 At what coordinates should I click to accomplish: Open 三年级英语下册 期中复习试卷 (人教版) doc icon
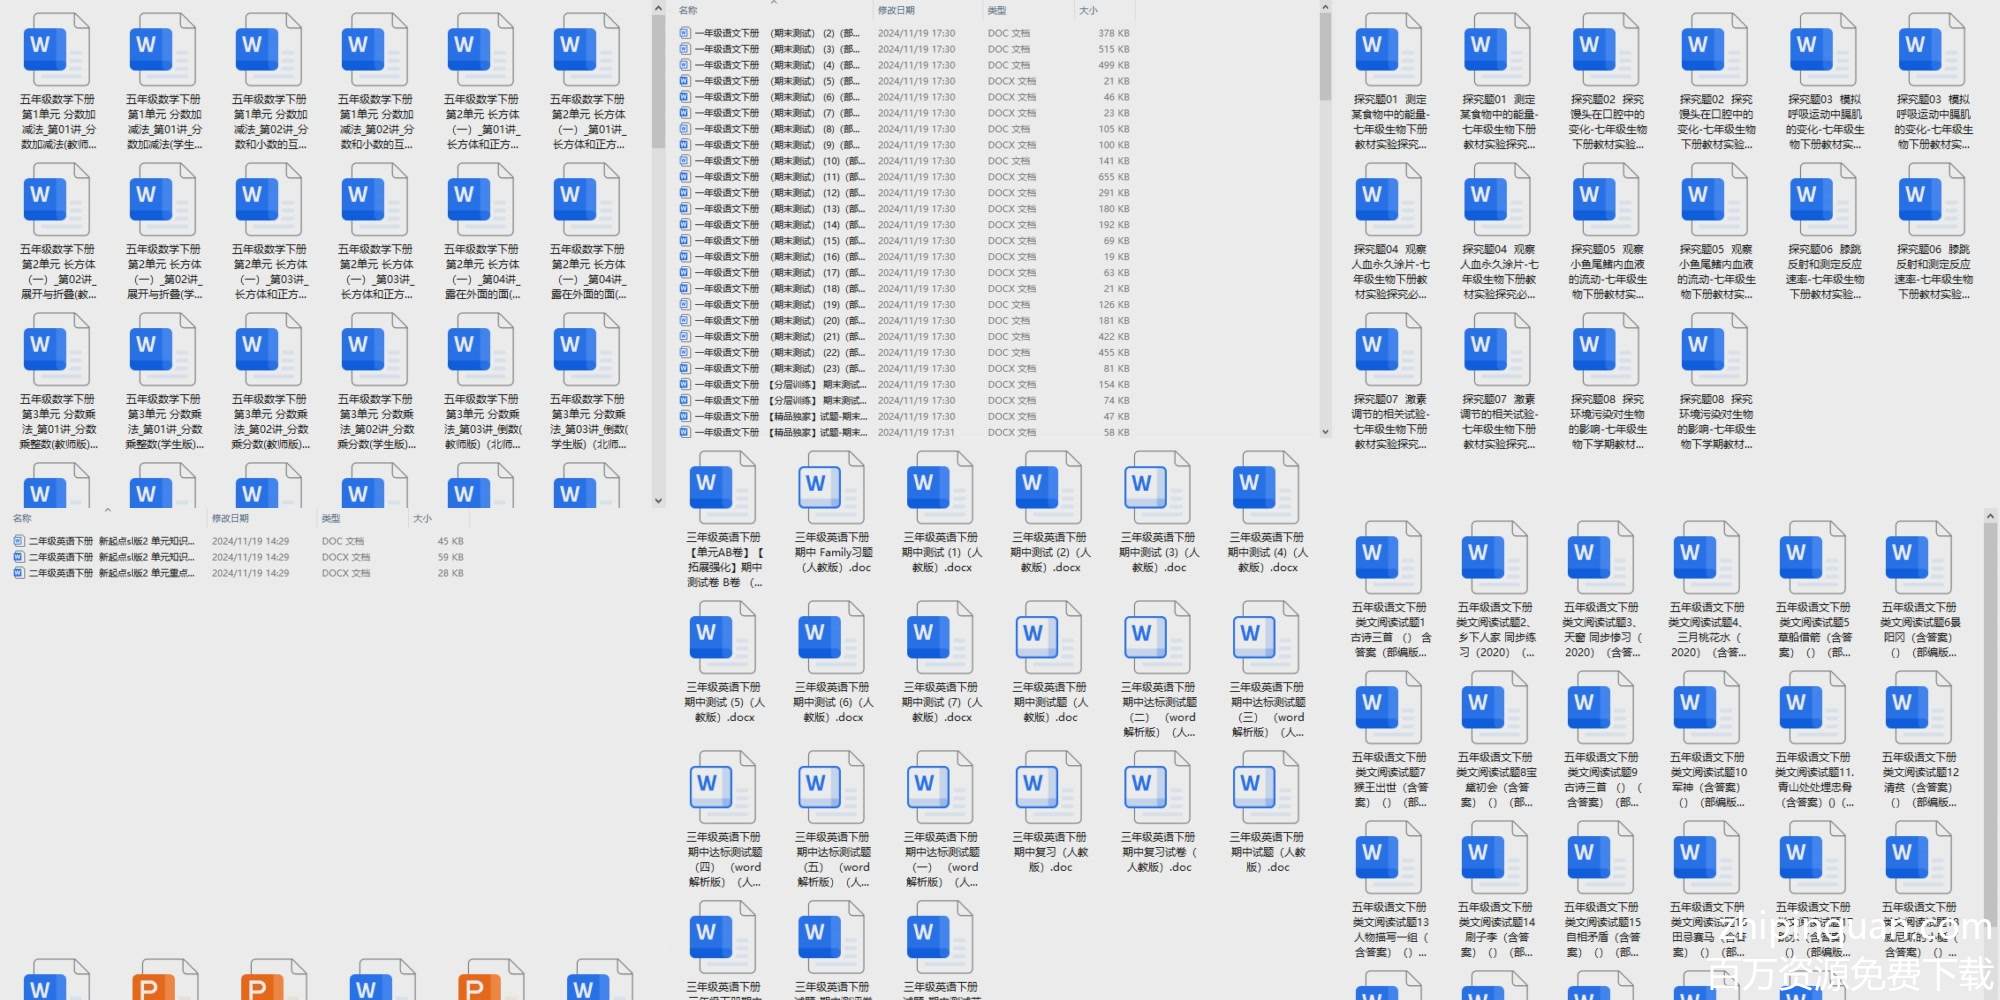click(x=1158, y=788)
